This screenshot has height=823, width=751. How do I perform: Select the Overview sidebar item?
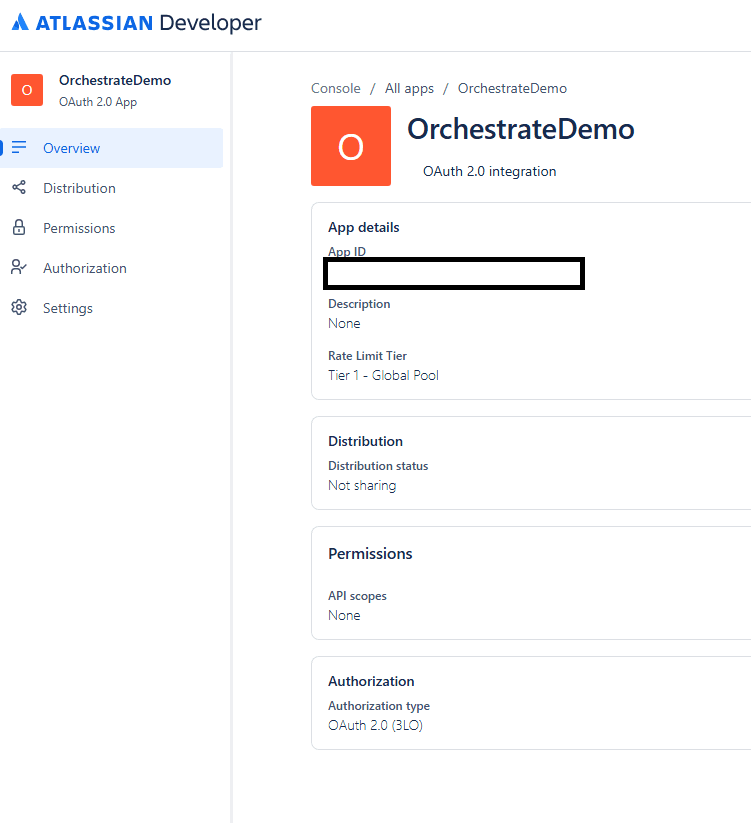tap(111, 148)
